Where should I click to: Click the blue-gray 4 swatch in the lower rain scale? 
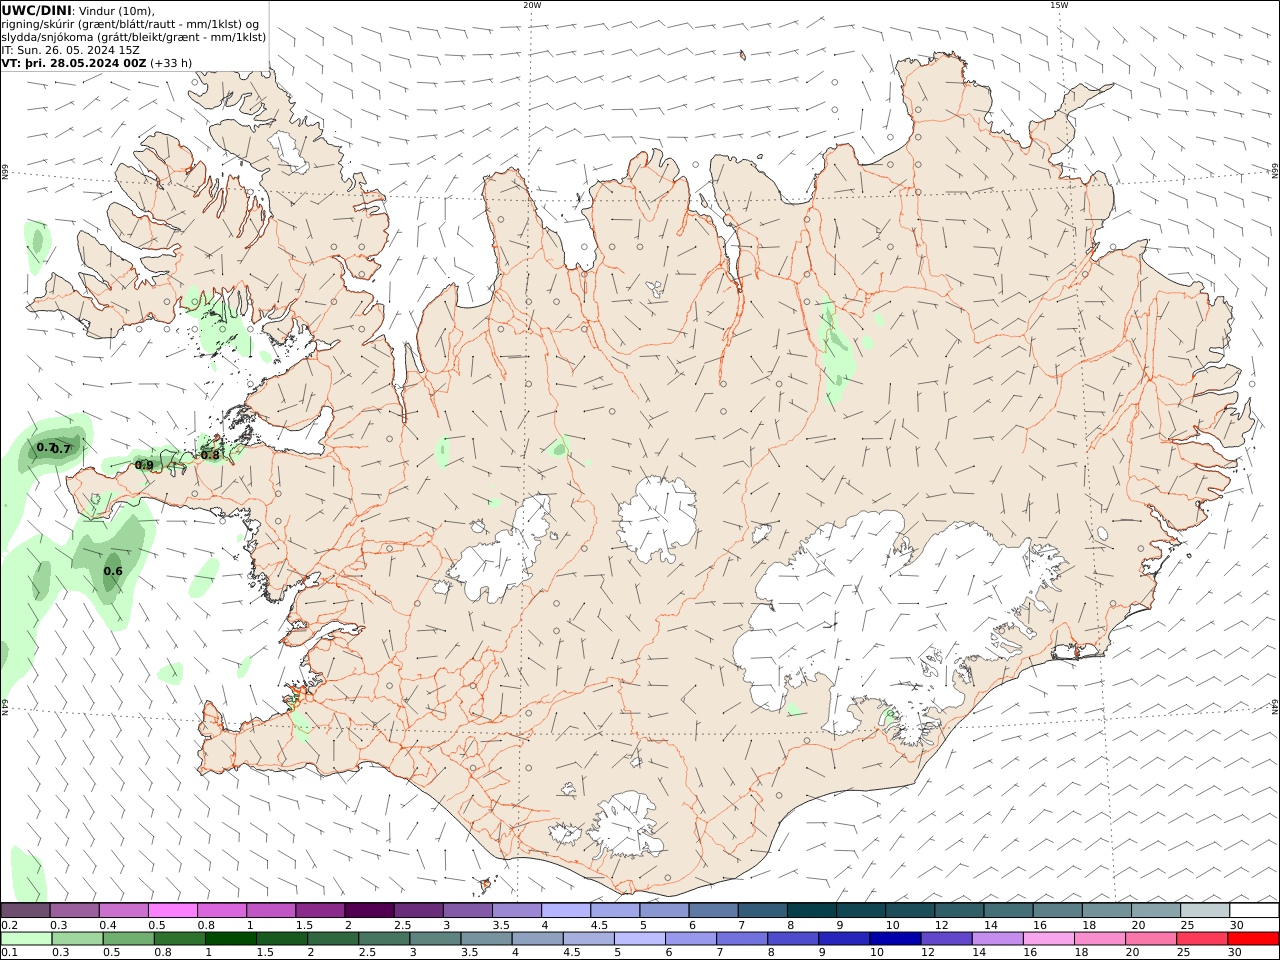538,939
